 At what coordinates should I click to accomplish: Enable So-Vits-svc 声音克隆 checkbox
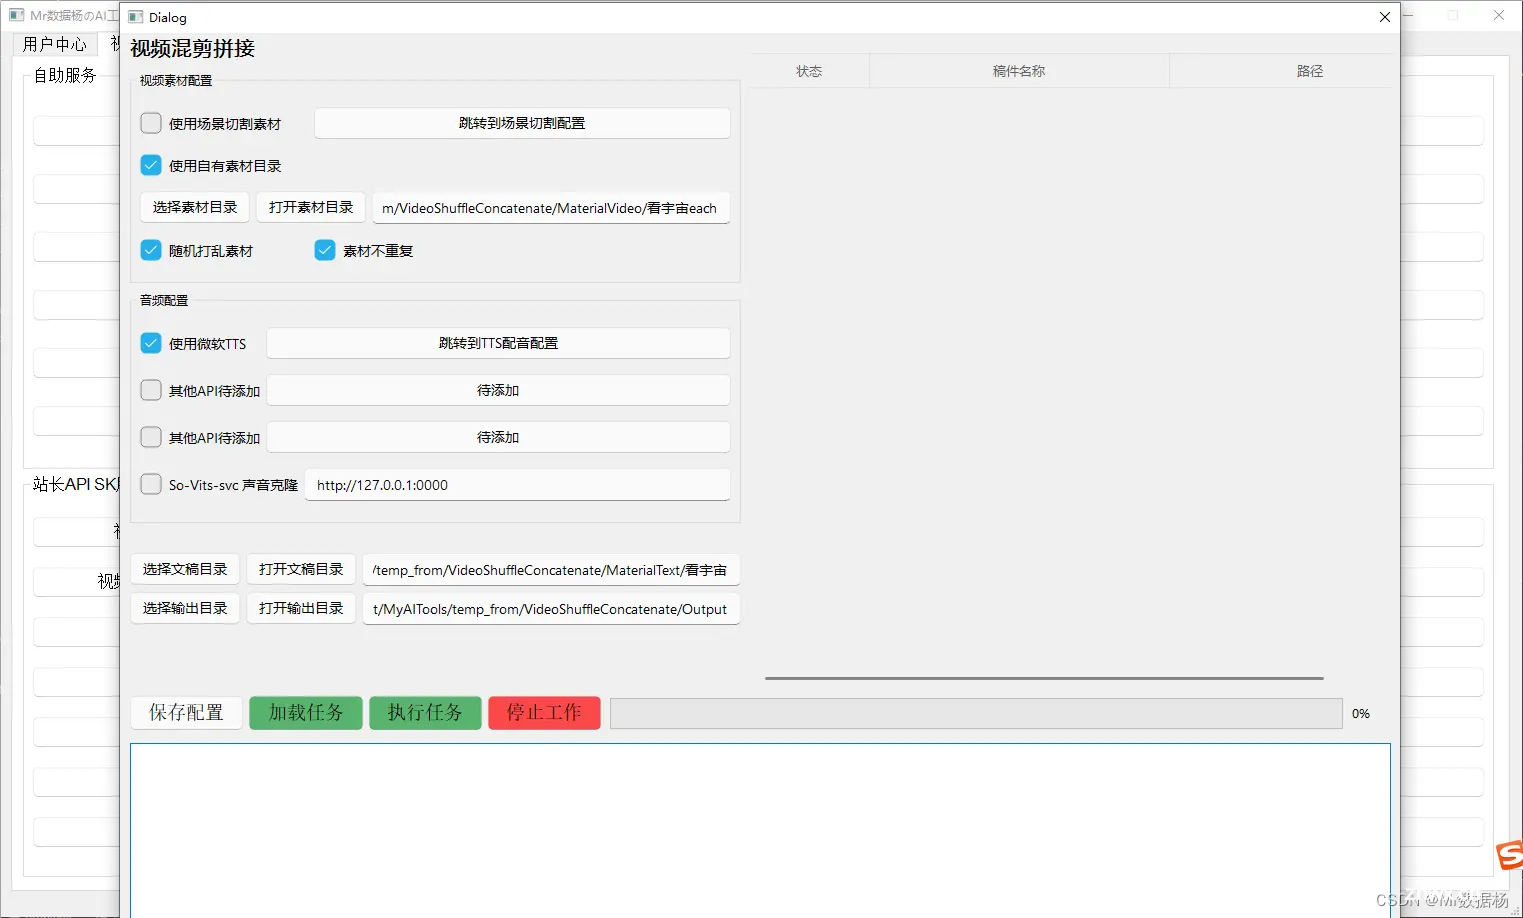(x=151, y=484)
